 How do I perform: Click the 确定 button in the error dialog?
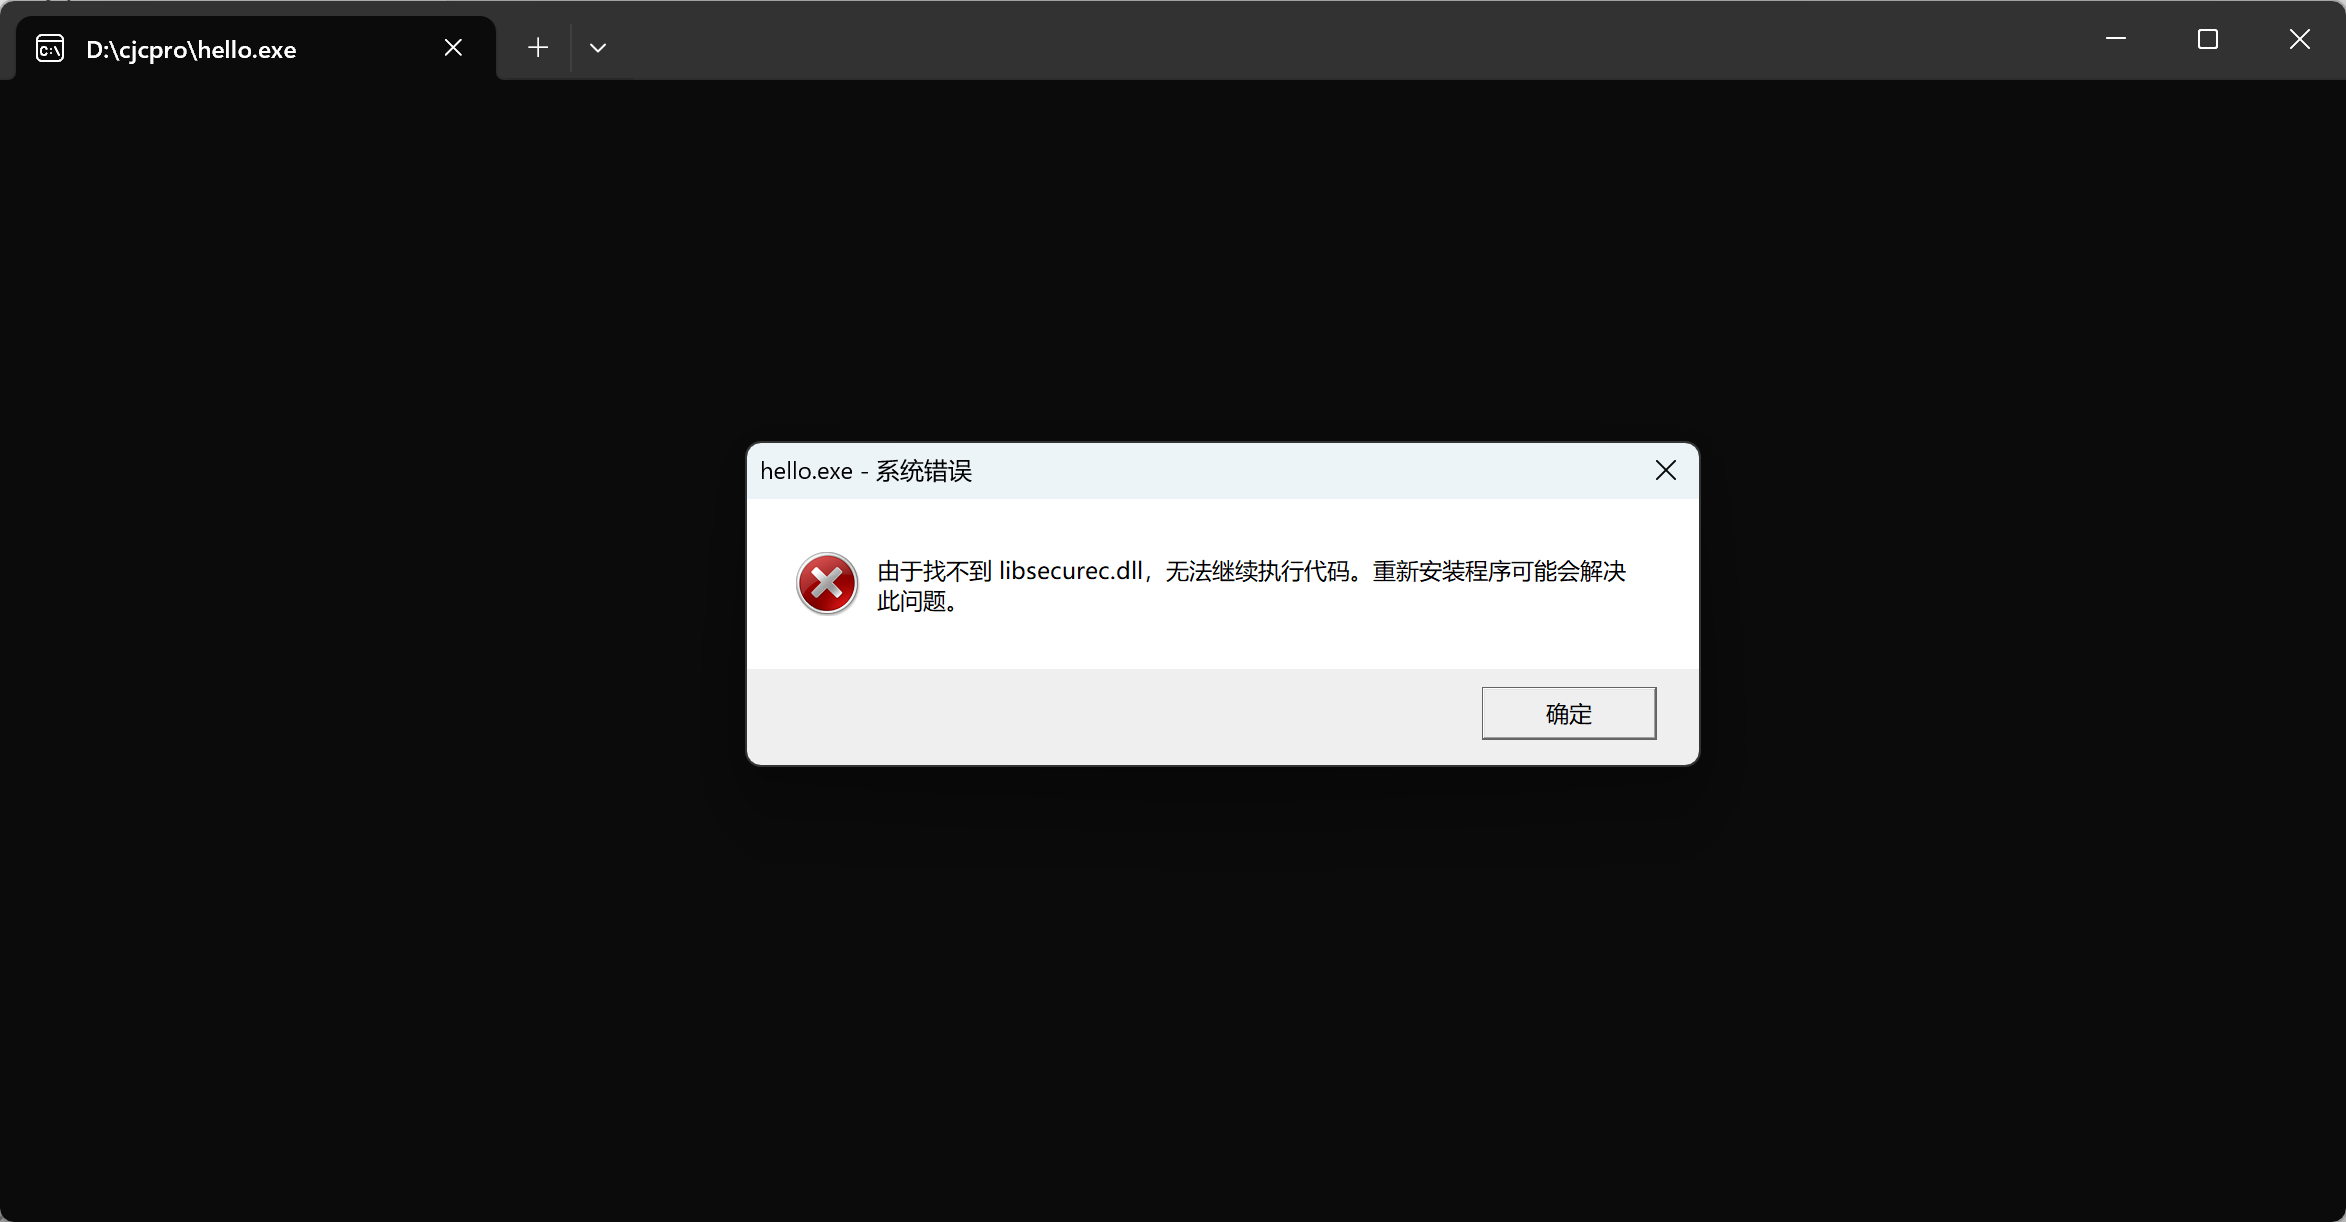tap(1568, 713)
